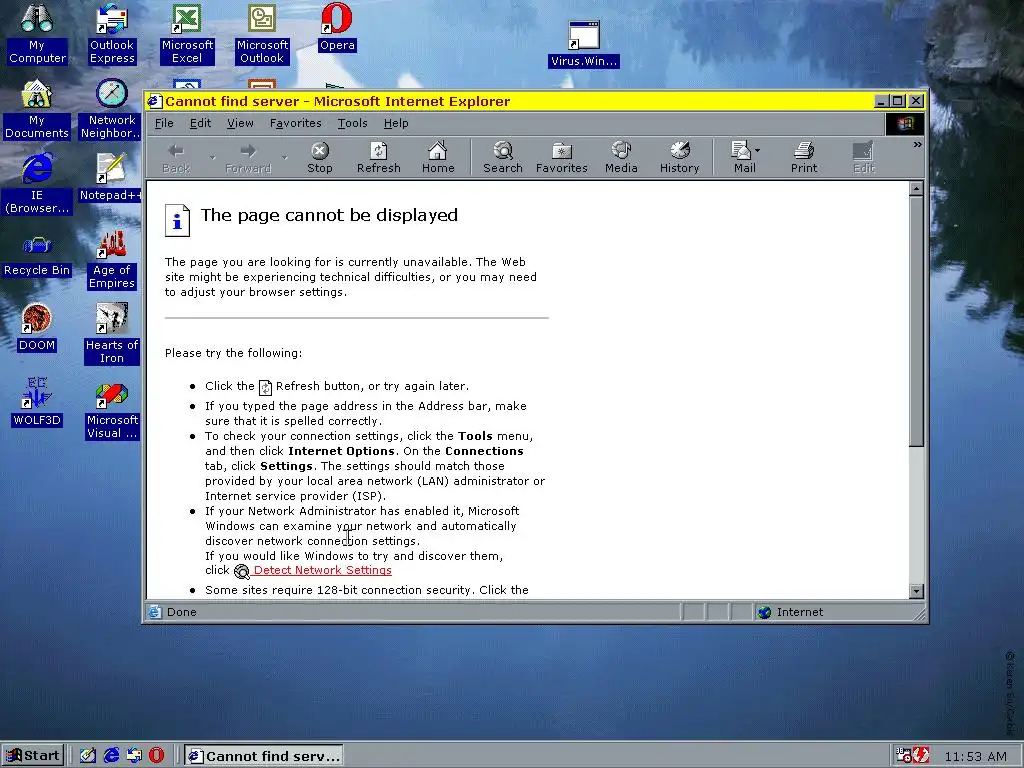This screenshot has height=768, width=1024.
Task: Open the Media toolbar pane
Action: pos(620,158)
